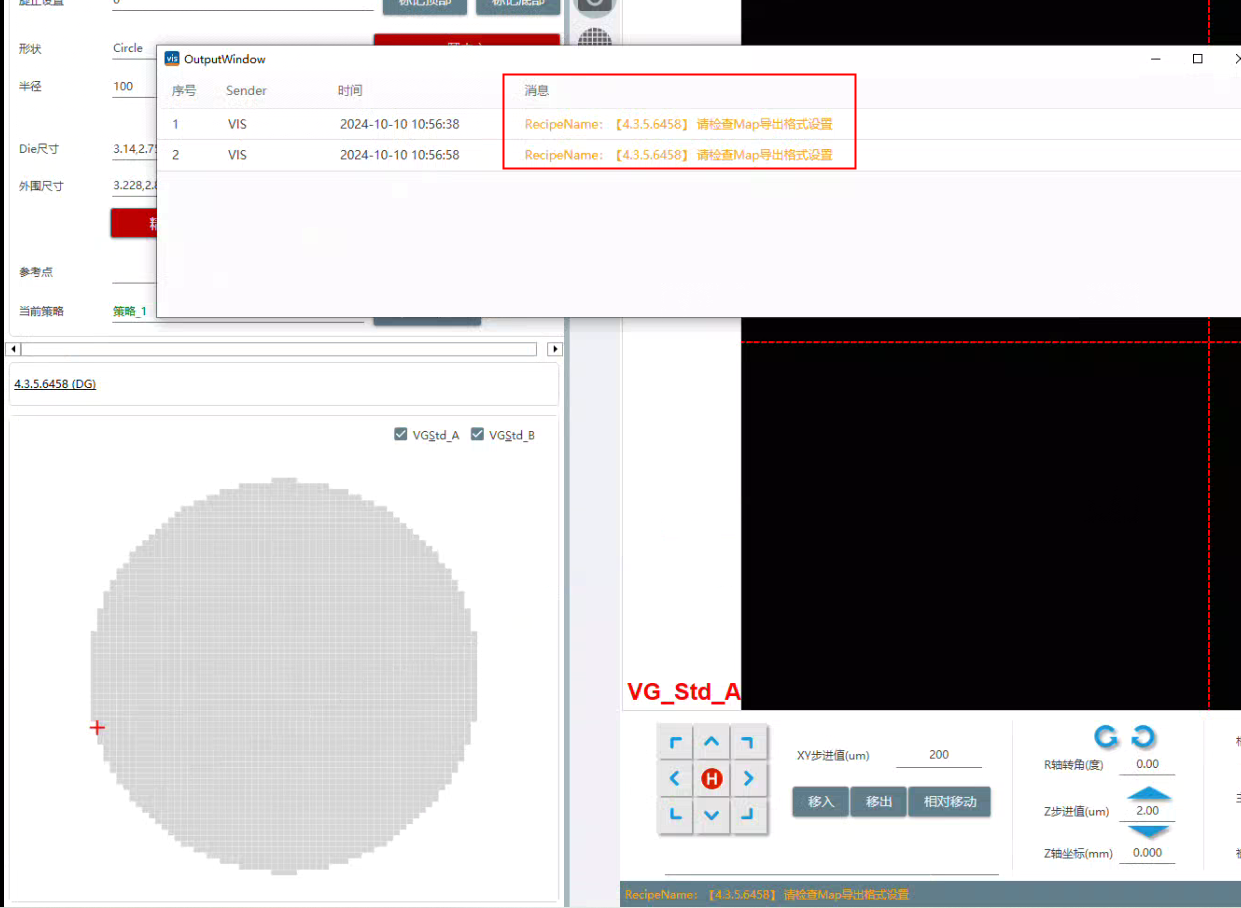
Task: Click the Z轴坐标 value field
Action: 1147,853
